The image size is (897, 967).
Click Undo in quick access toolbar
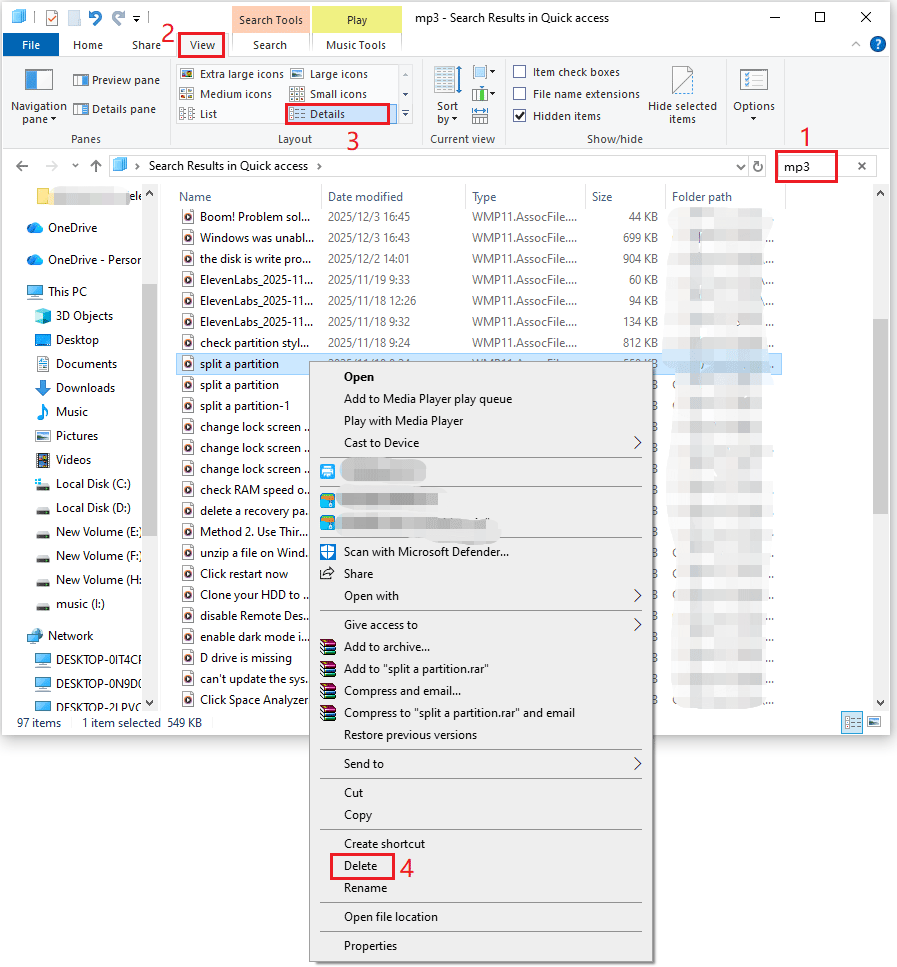94,18
